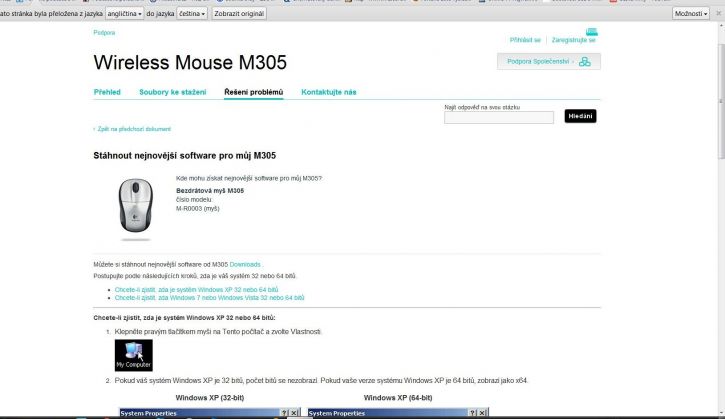Screen dimensions: 725x419
Task: Open the teal icon above Zaregistrujte se
Action: pos(591,31)
